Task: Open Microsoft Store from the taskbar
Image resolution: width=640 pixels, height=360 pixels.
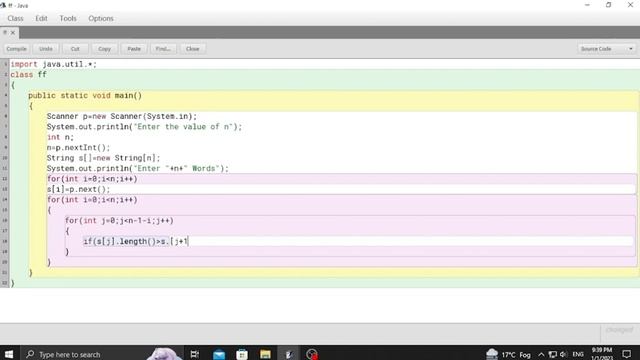Action: click(242, 354)
